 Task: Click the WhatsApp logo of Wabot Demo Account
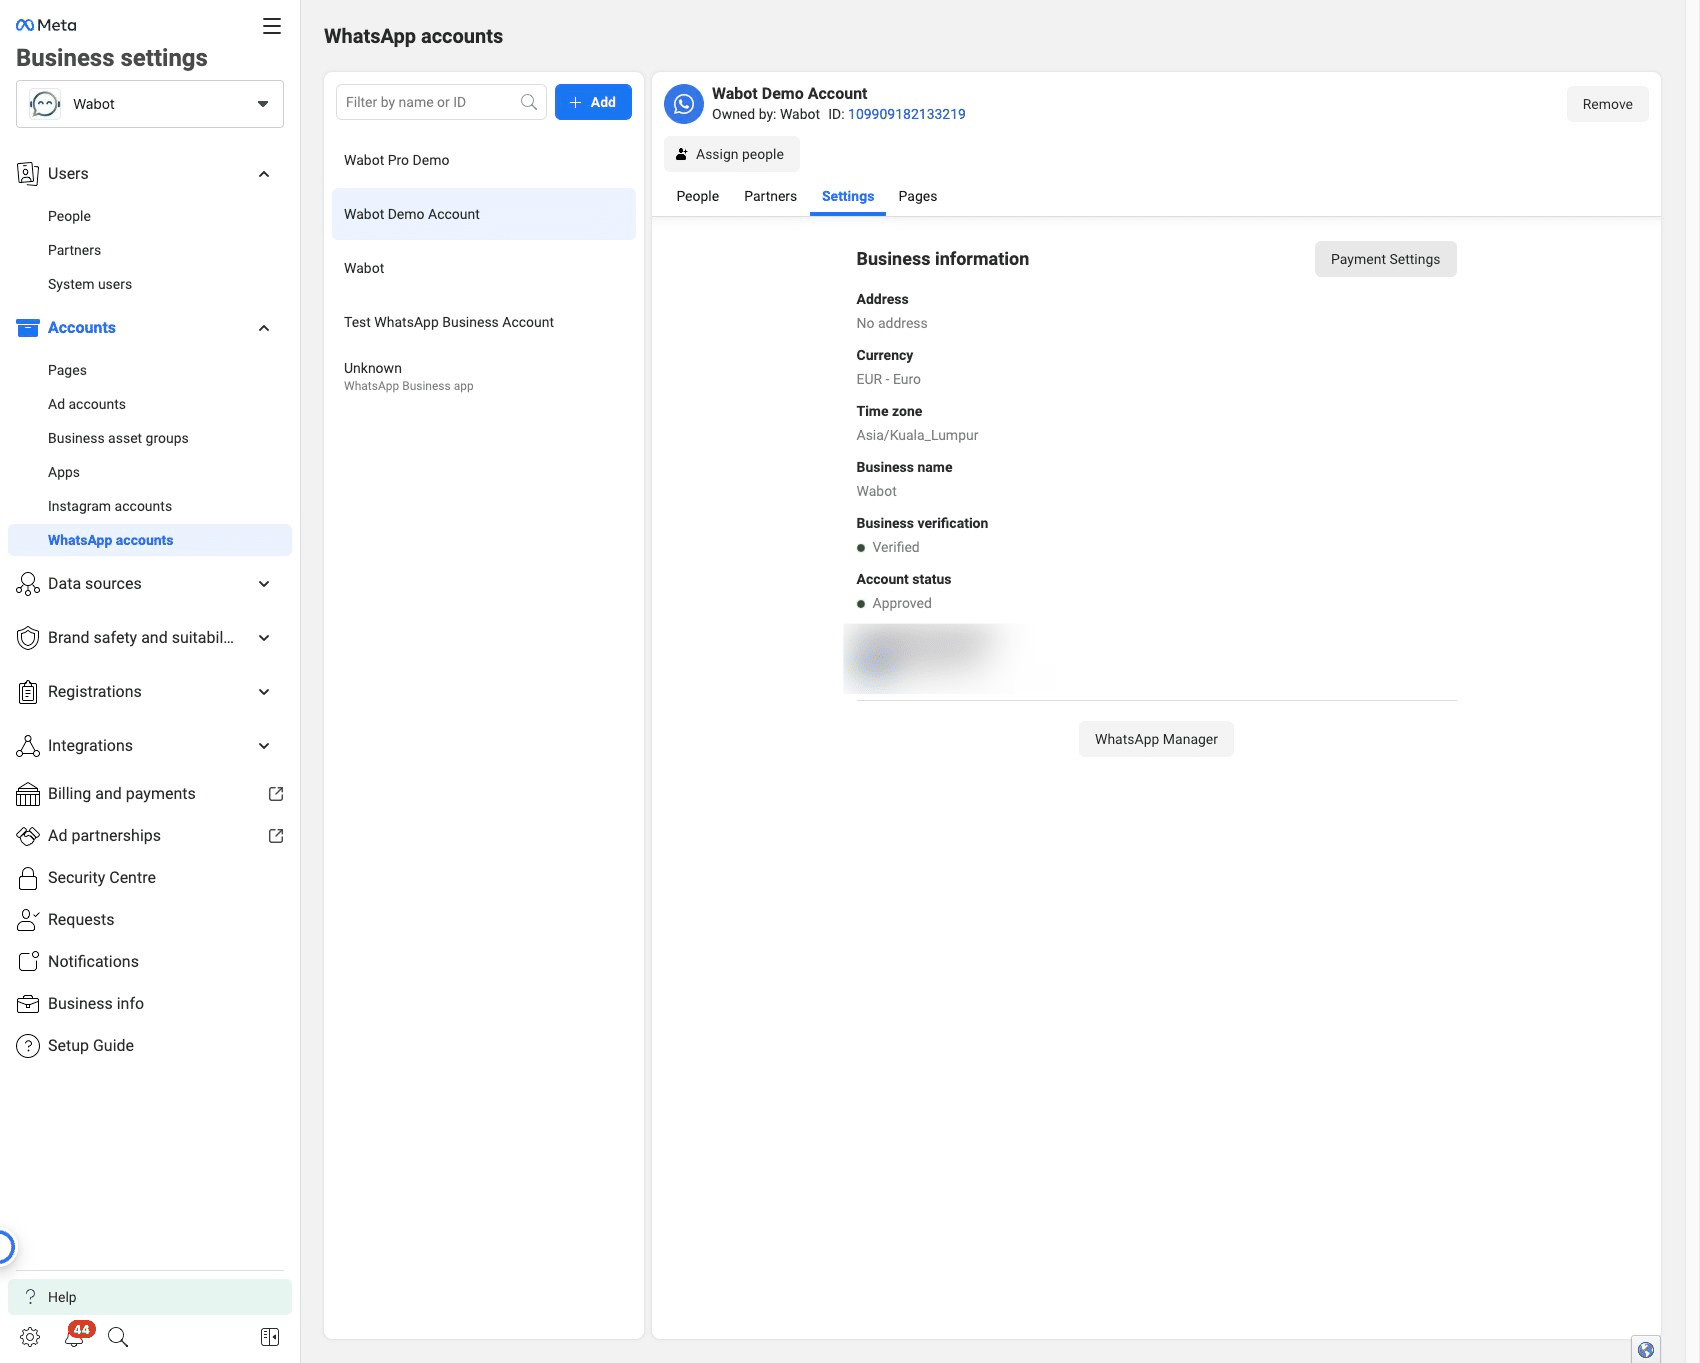tap(684, 104)
